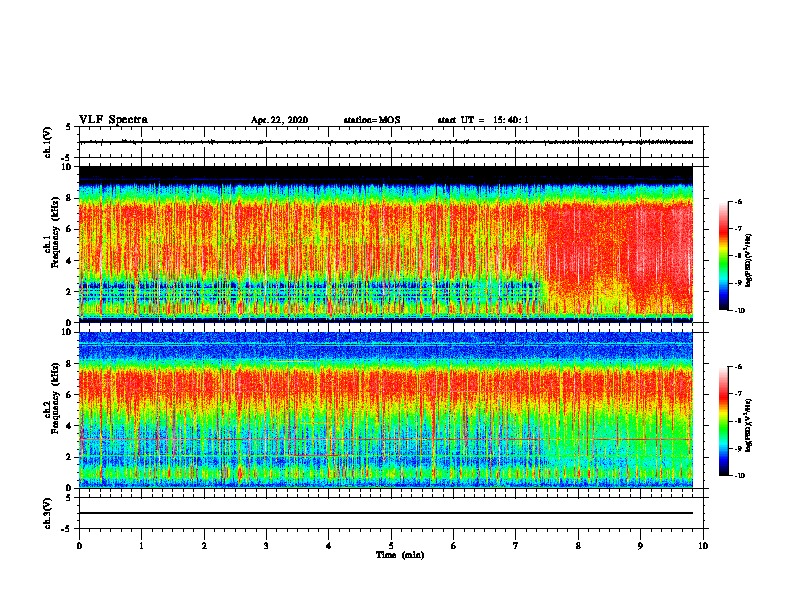Click the time-axis tick label "4"
The height and width of the screenshot is (612, 792).
[x=329, y=546]
